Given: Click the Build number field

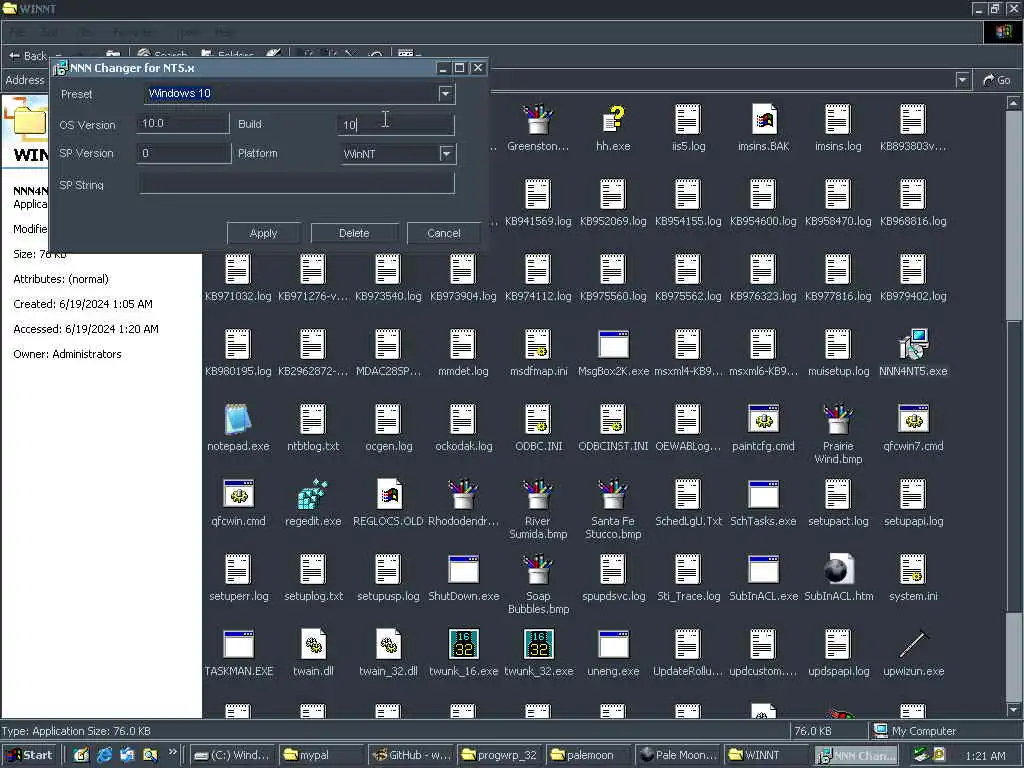Looking at the screenshot, I should coord(396,124).
